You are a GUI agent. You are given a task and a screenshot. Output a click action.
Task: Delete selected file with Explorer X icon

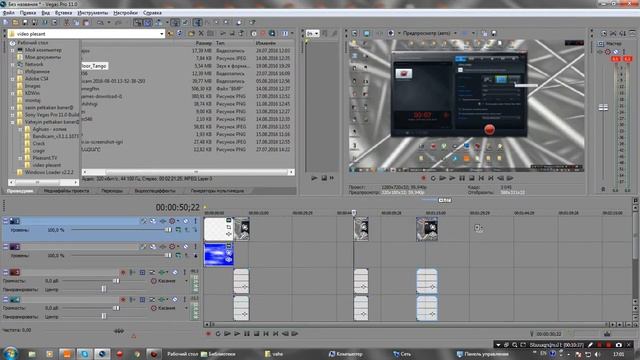[201, 33]
